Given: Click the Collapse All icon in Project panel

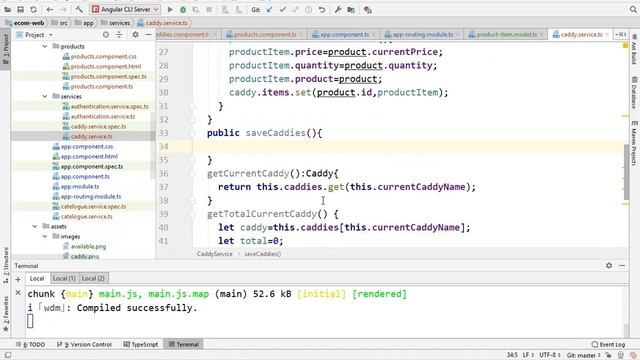Looking at the screenshot, I should pyautogui.click(x=119, y=35).
